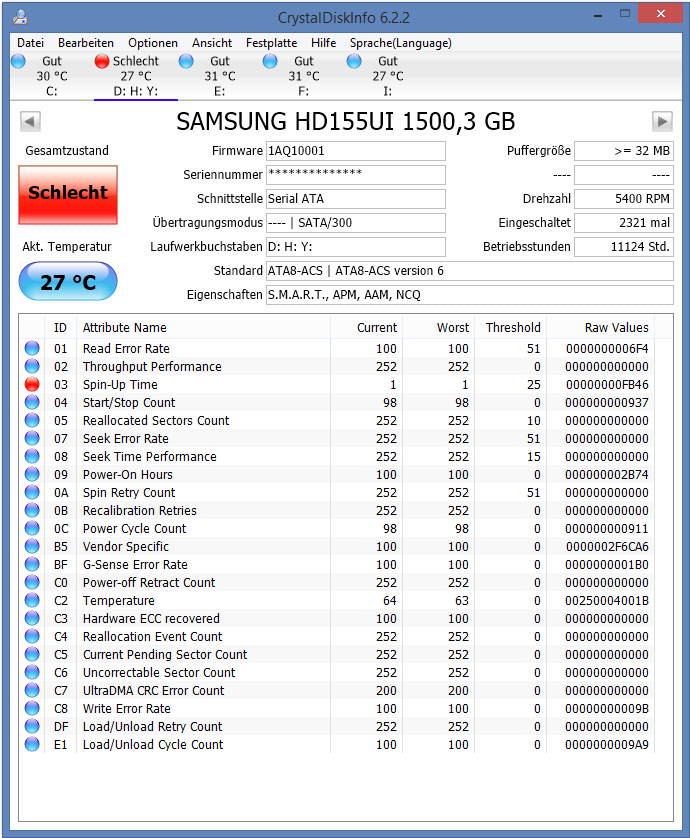
Task: Open the Ansicht menu
Action: 212,43
